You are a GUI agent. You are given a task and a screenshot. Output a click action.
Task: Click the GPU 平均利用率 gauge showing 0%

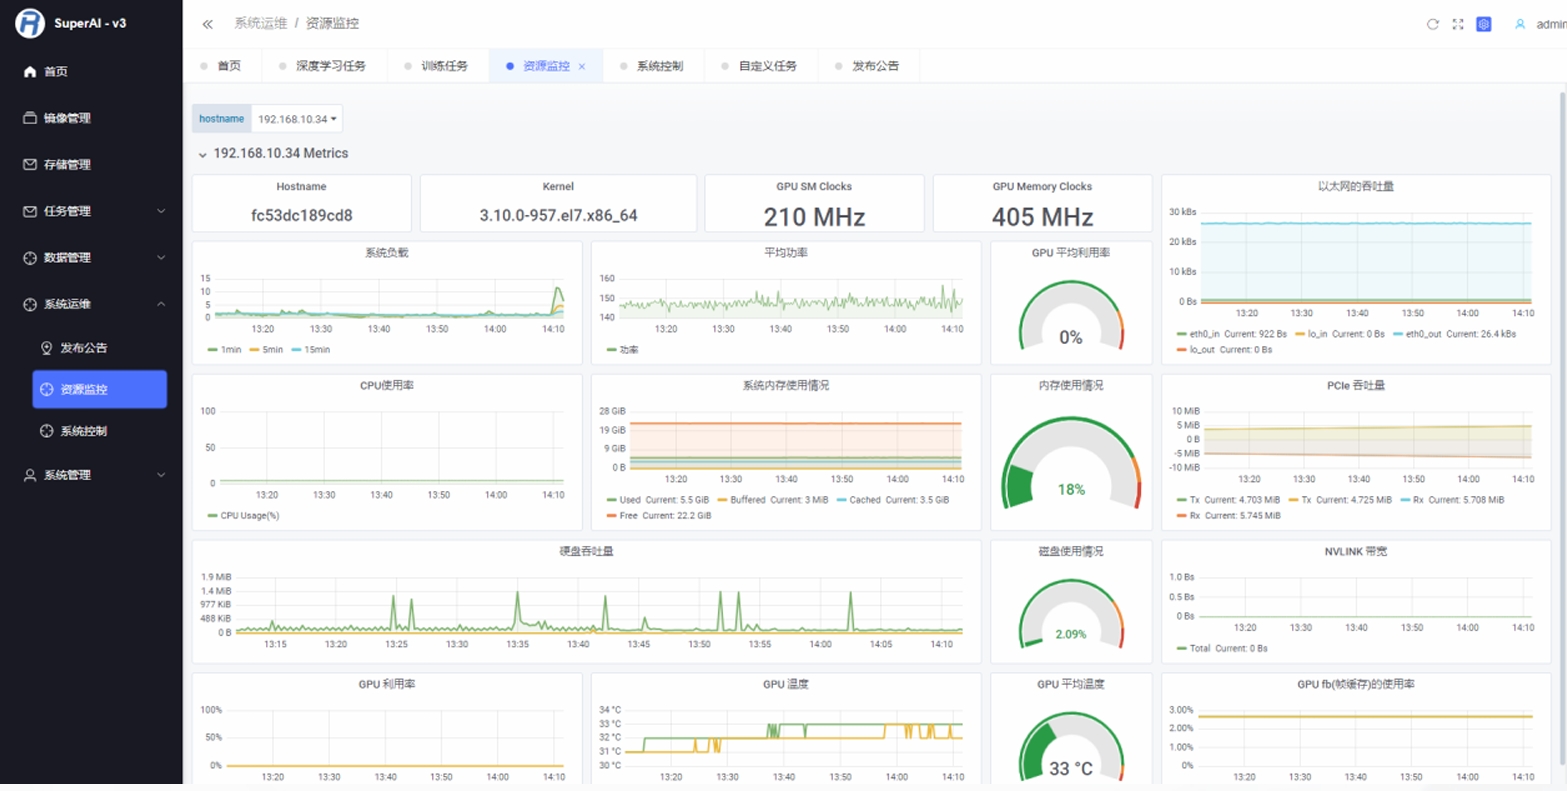(x=1071, y=314)
